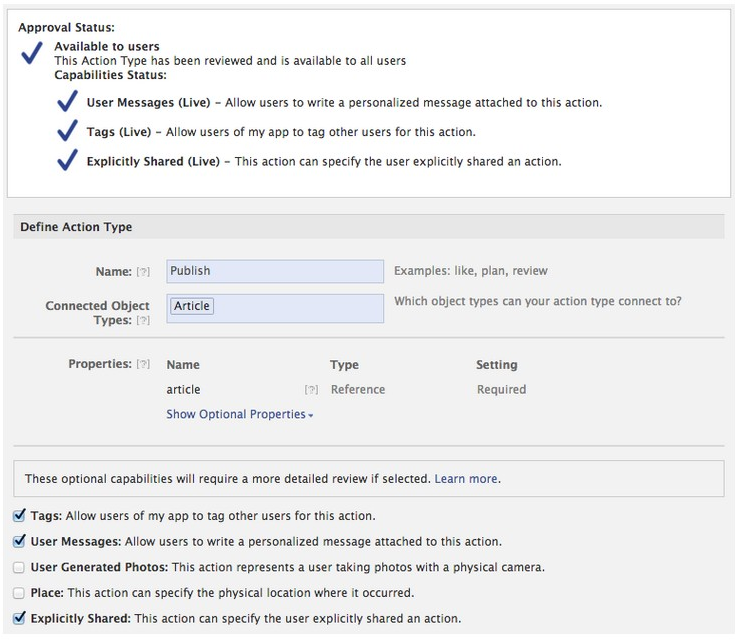Click the Explicitly Shared (Live) checkmark icon
The height and width of the screenshot is (640, 735).
(x=67, y=160)
